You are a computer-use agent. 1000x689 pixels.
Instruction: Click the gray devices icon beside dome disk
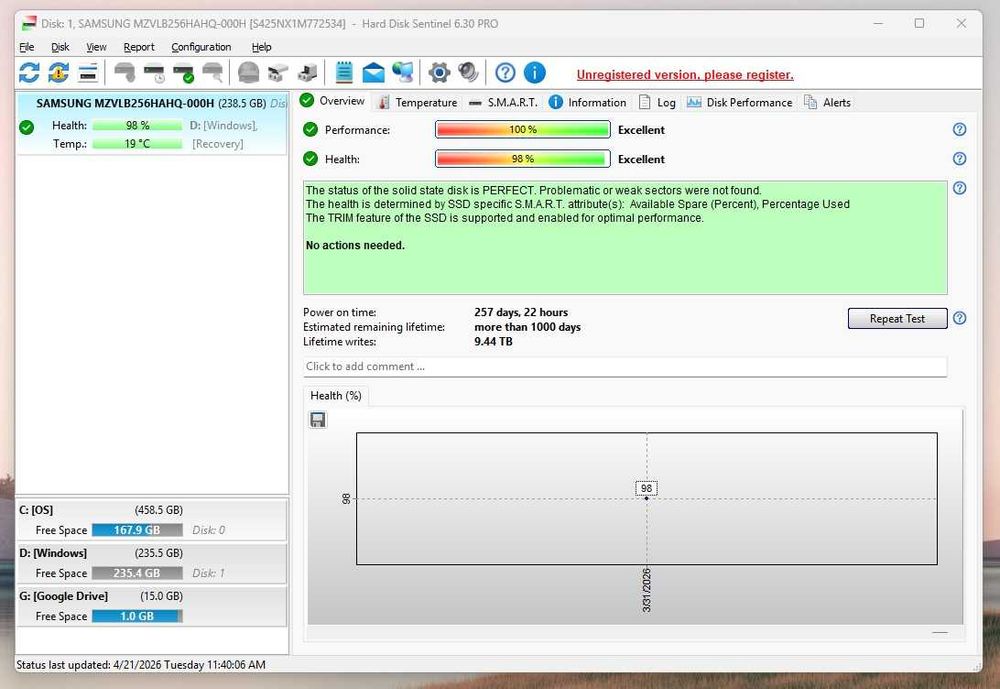[278, 73]
